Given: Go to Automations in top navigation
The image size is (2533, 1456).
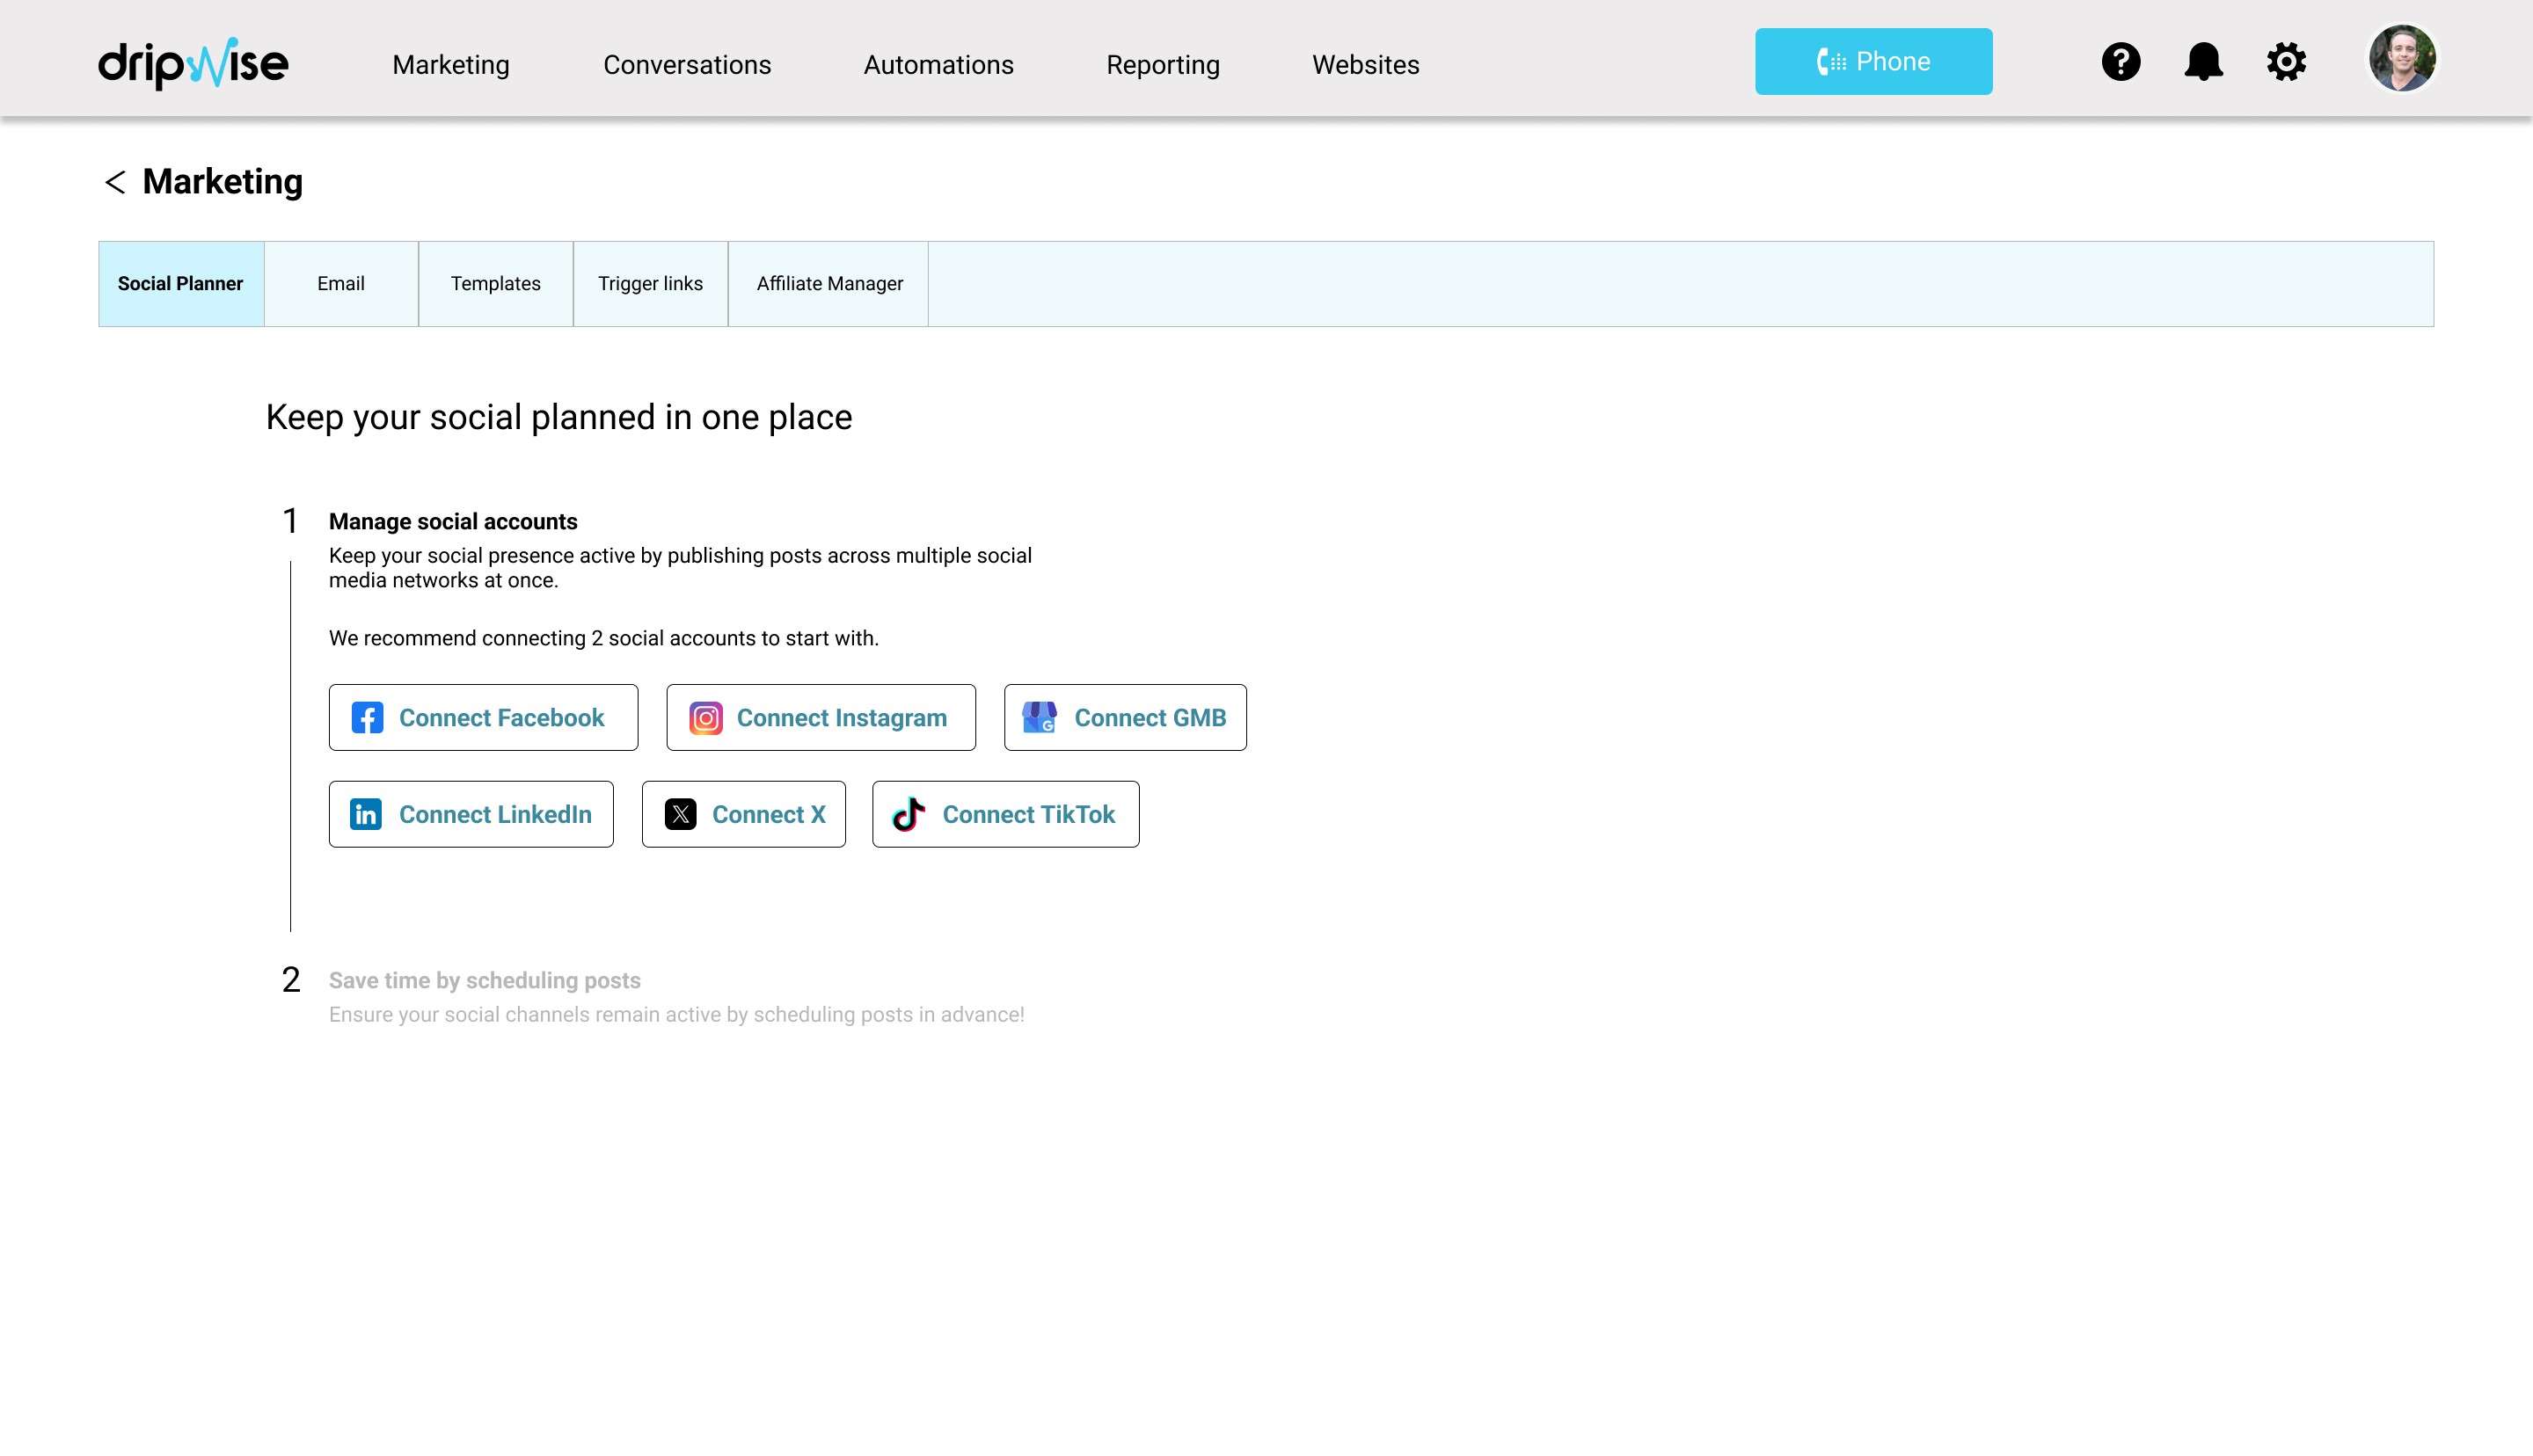Looking at the screenshot, I should tap(938, 65).
